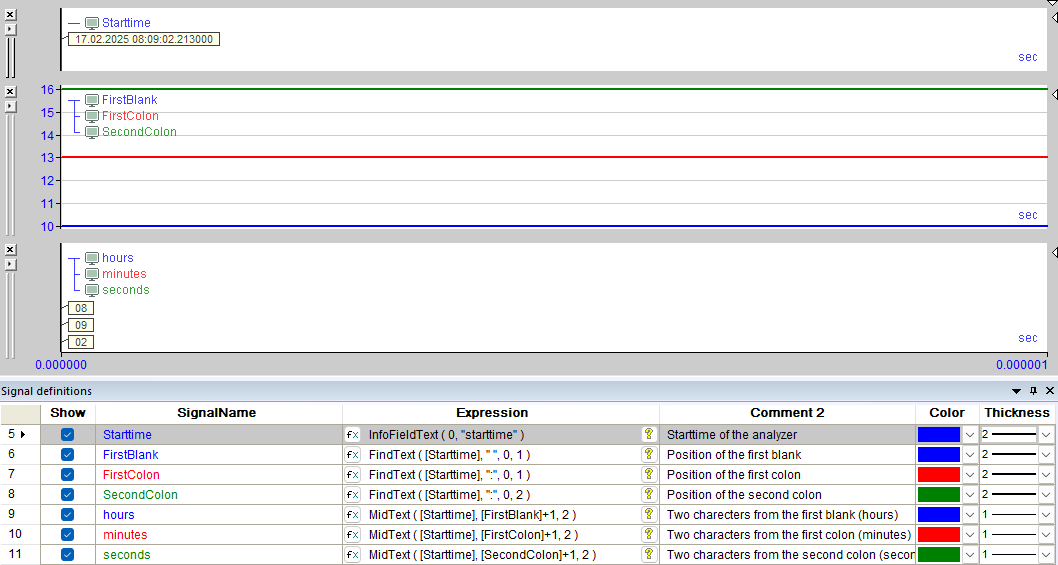Image resolution: width=1058 pixels, height=565 pixels.
Task: Click the help icon in seconds expression cell
Action: pos(649,554)
